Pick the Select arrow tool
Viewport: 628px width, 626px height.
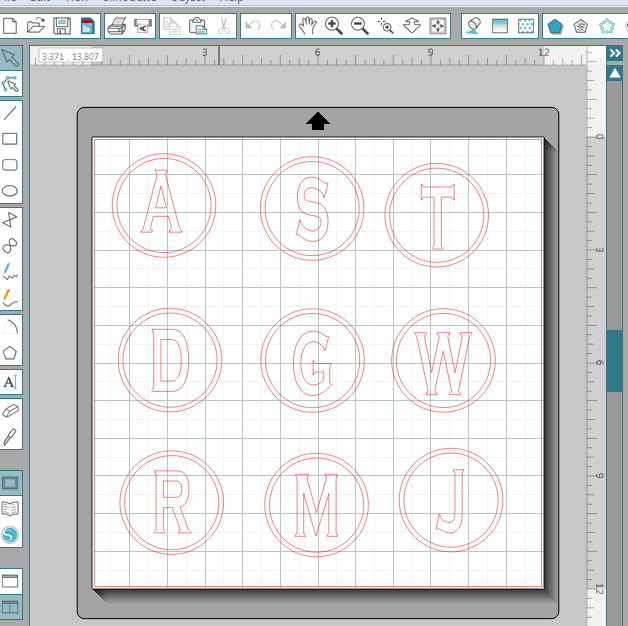[10, 58]
